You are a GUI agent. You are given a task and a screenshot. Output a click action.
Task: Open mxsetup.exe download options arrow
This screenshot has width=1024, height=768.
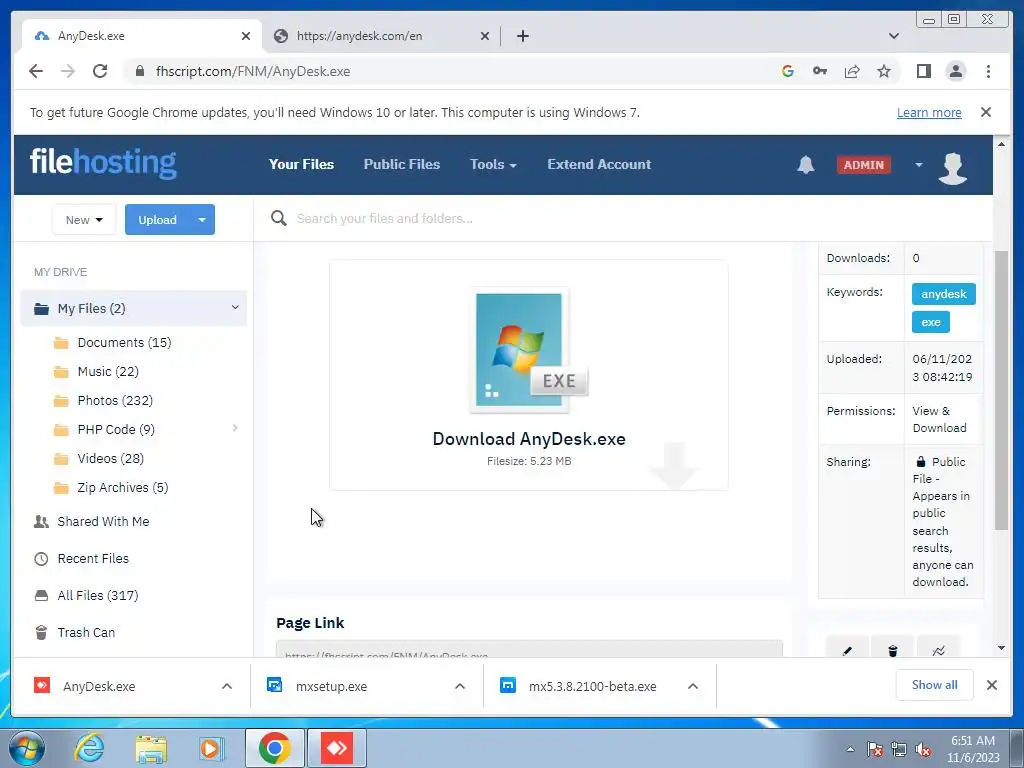(460, 686)
